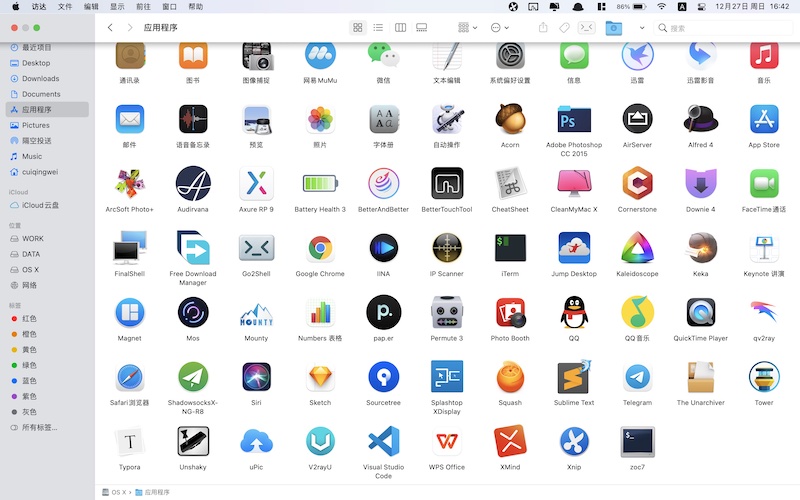Select the Adobe Photoshop CC 2015 icon
This screenshot has height=500, width=800.
[x=574, y=119]
